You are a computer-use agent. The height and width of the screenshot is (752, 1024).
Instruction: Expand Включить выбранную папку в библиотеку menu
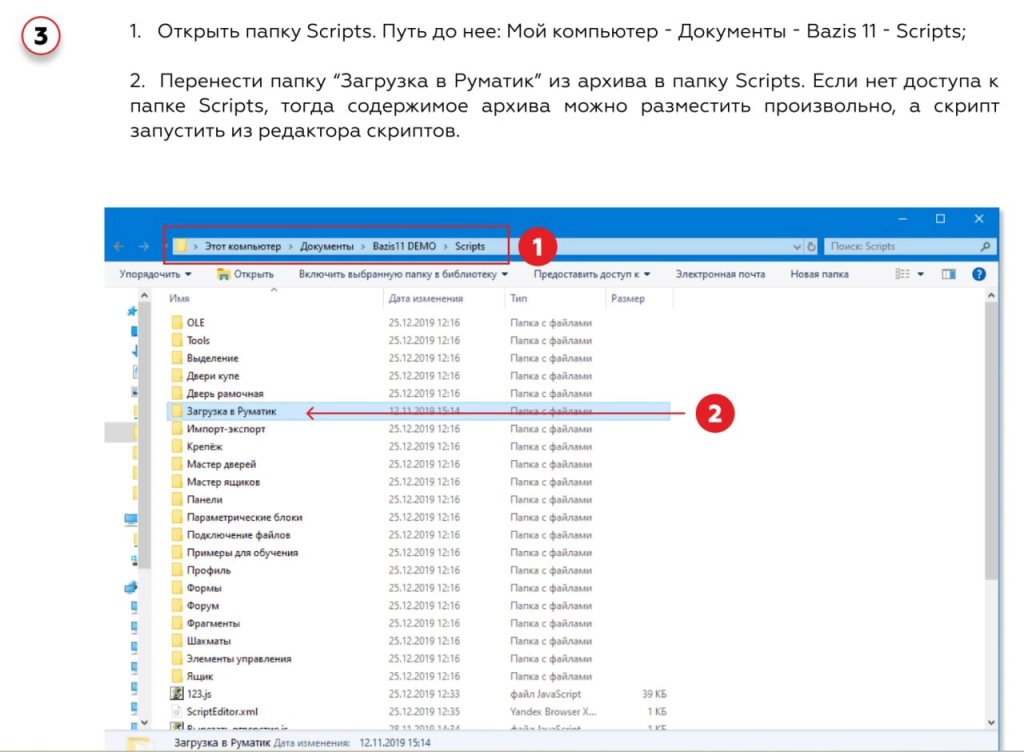point(403,274)
